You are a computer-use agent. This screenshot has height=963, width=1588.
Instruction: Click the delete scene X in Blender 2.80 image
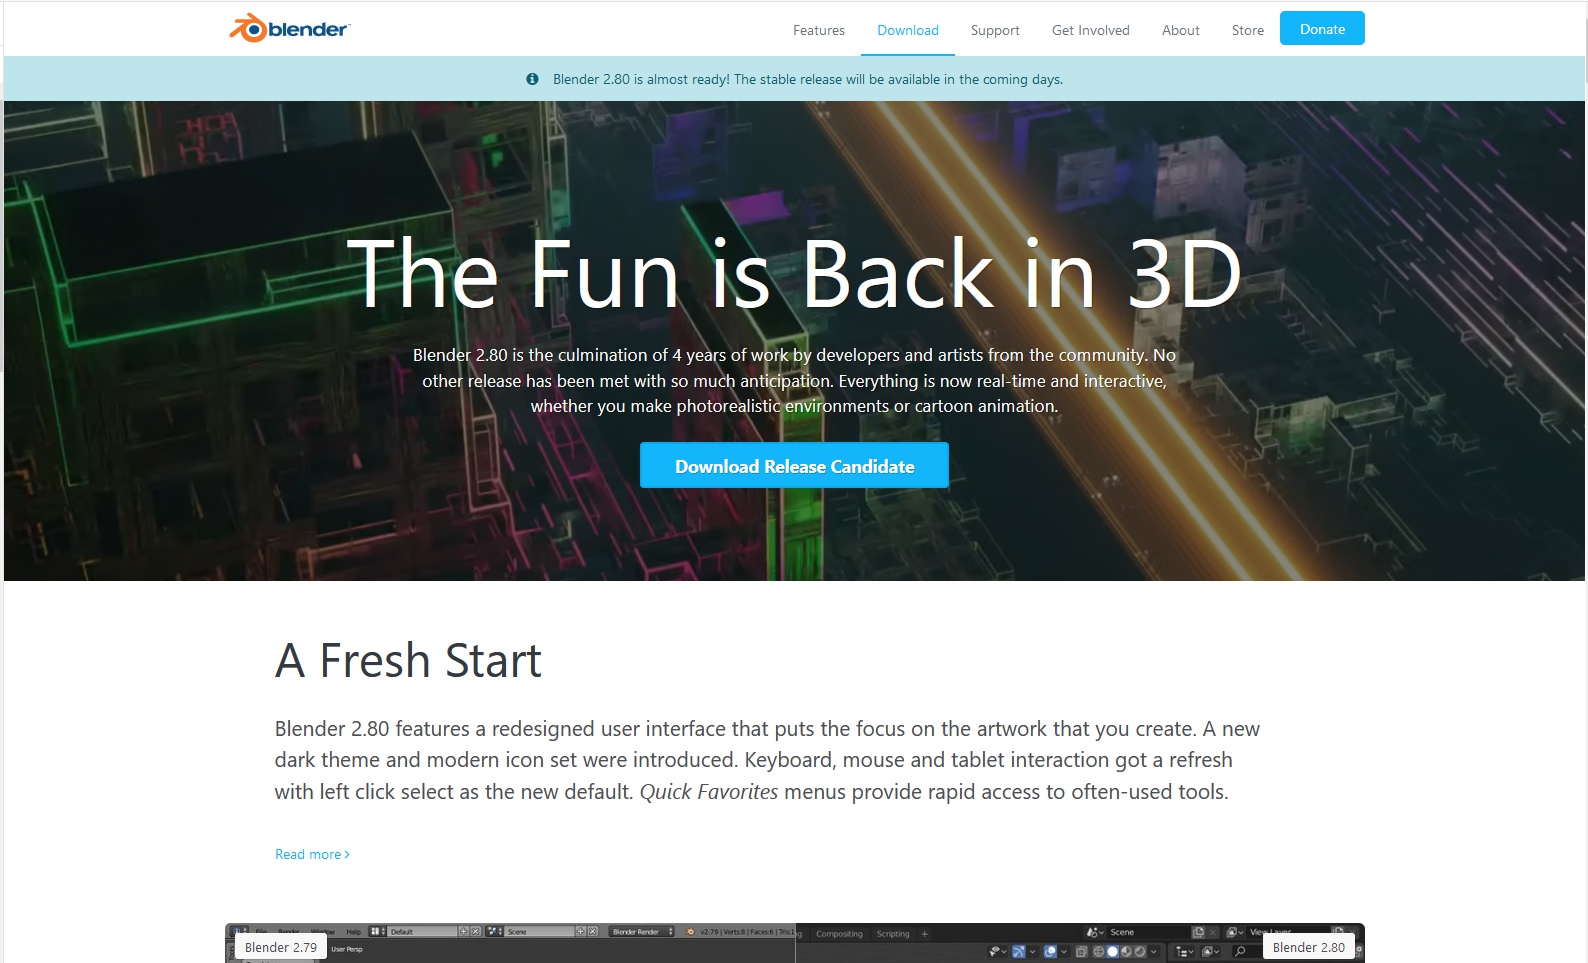1213,932
